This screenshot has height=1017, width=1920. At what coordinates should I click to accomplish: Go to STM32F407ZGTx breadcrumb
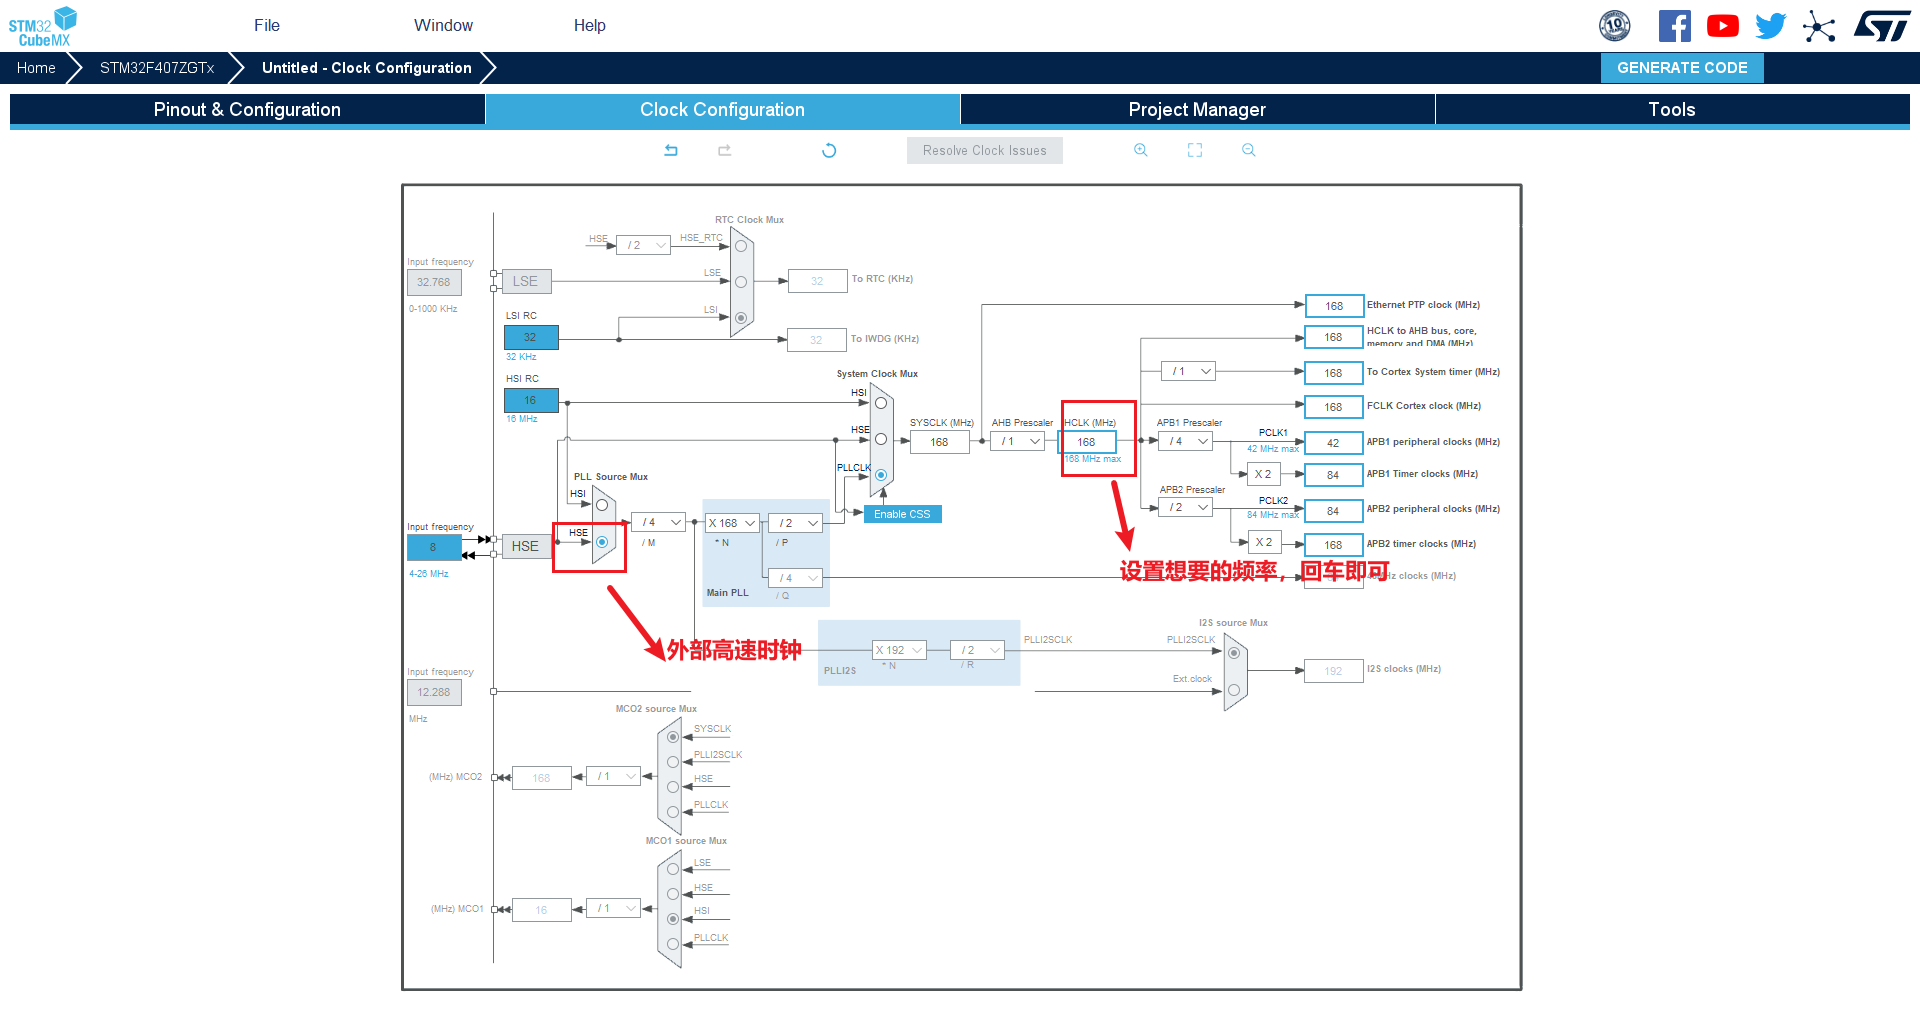(x=157, y=68)
